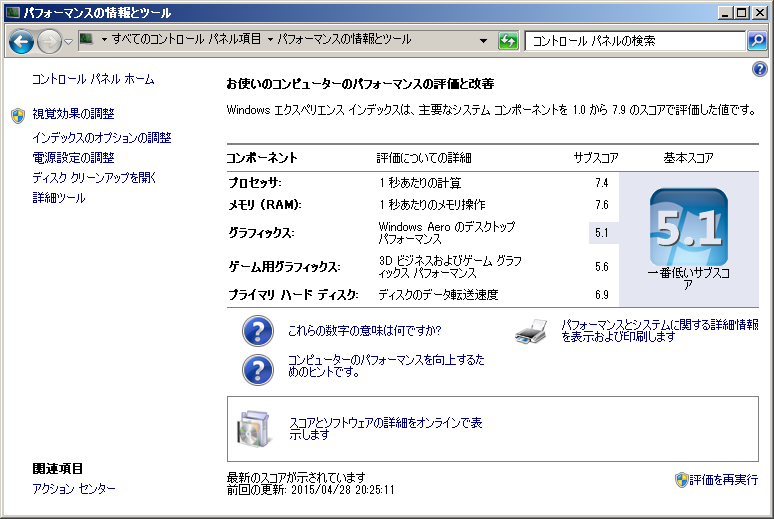Click ゲーム用グラフィックス subscore 5.6
This screenshot has width=774, height=519.
[x=601, y=267]
